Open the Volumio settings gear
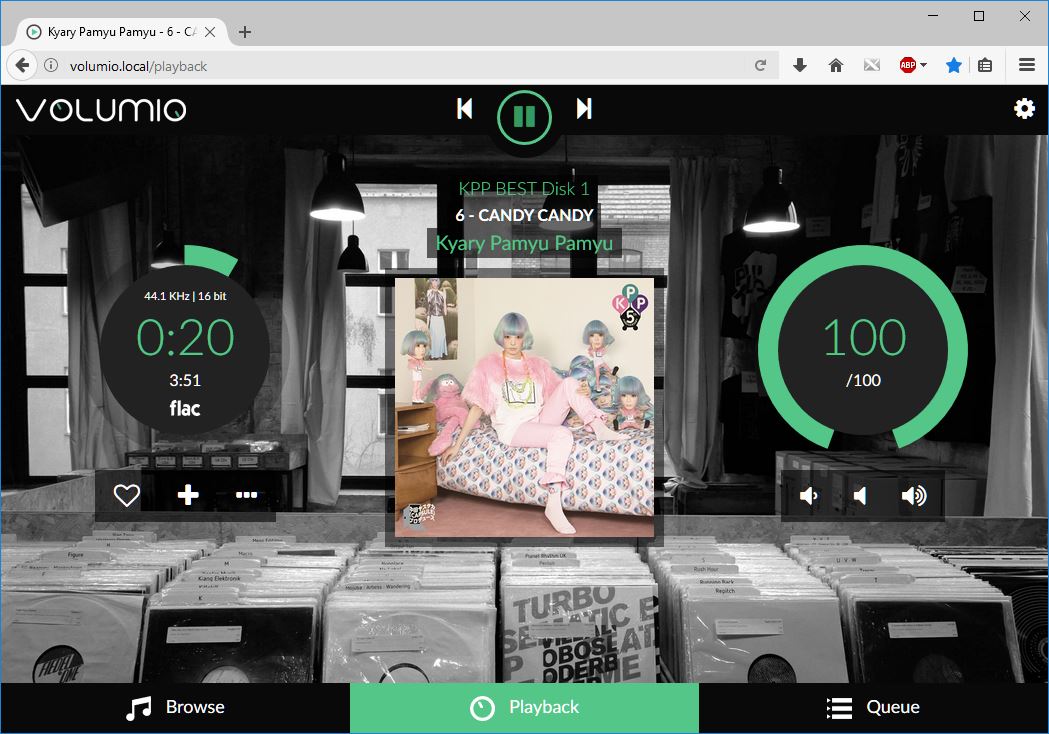The height and width of the screenshot is (734, 1049). tap(1024, 108)
